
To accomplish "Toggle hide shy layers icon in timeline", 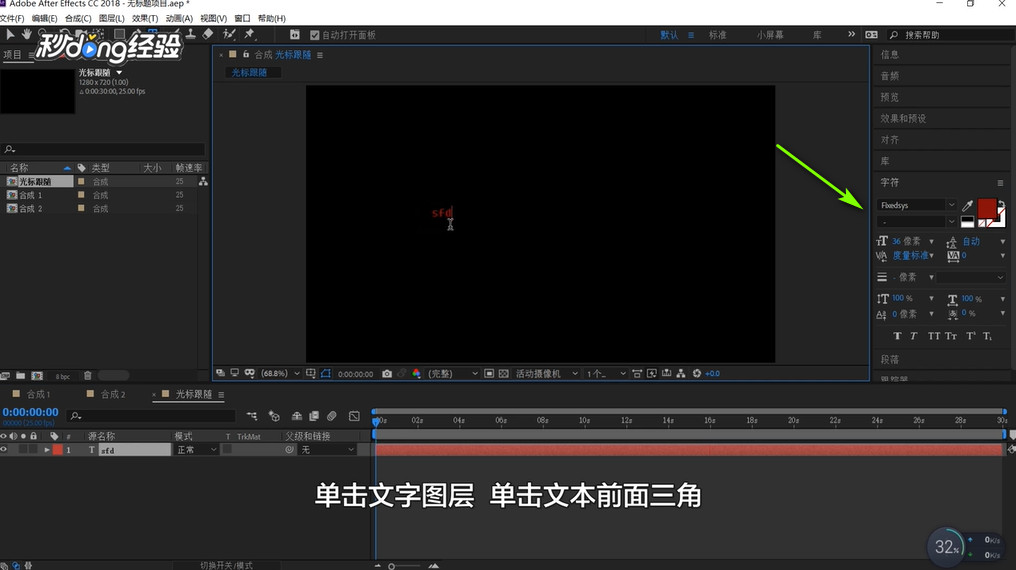I will (297, 416).
